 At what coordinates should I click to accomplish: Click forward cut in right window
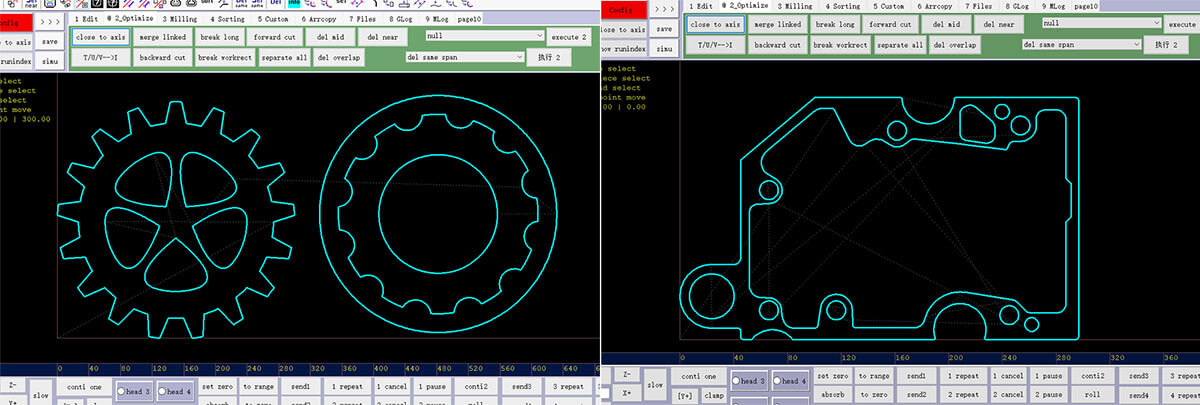coord(890,23)
